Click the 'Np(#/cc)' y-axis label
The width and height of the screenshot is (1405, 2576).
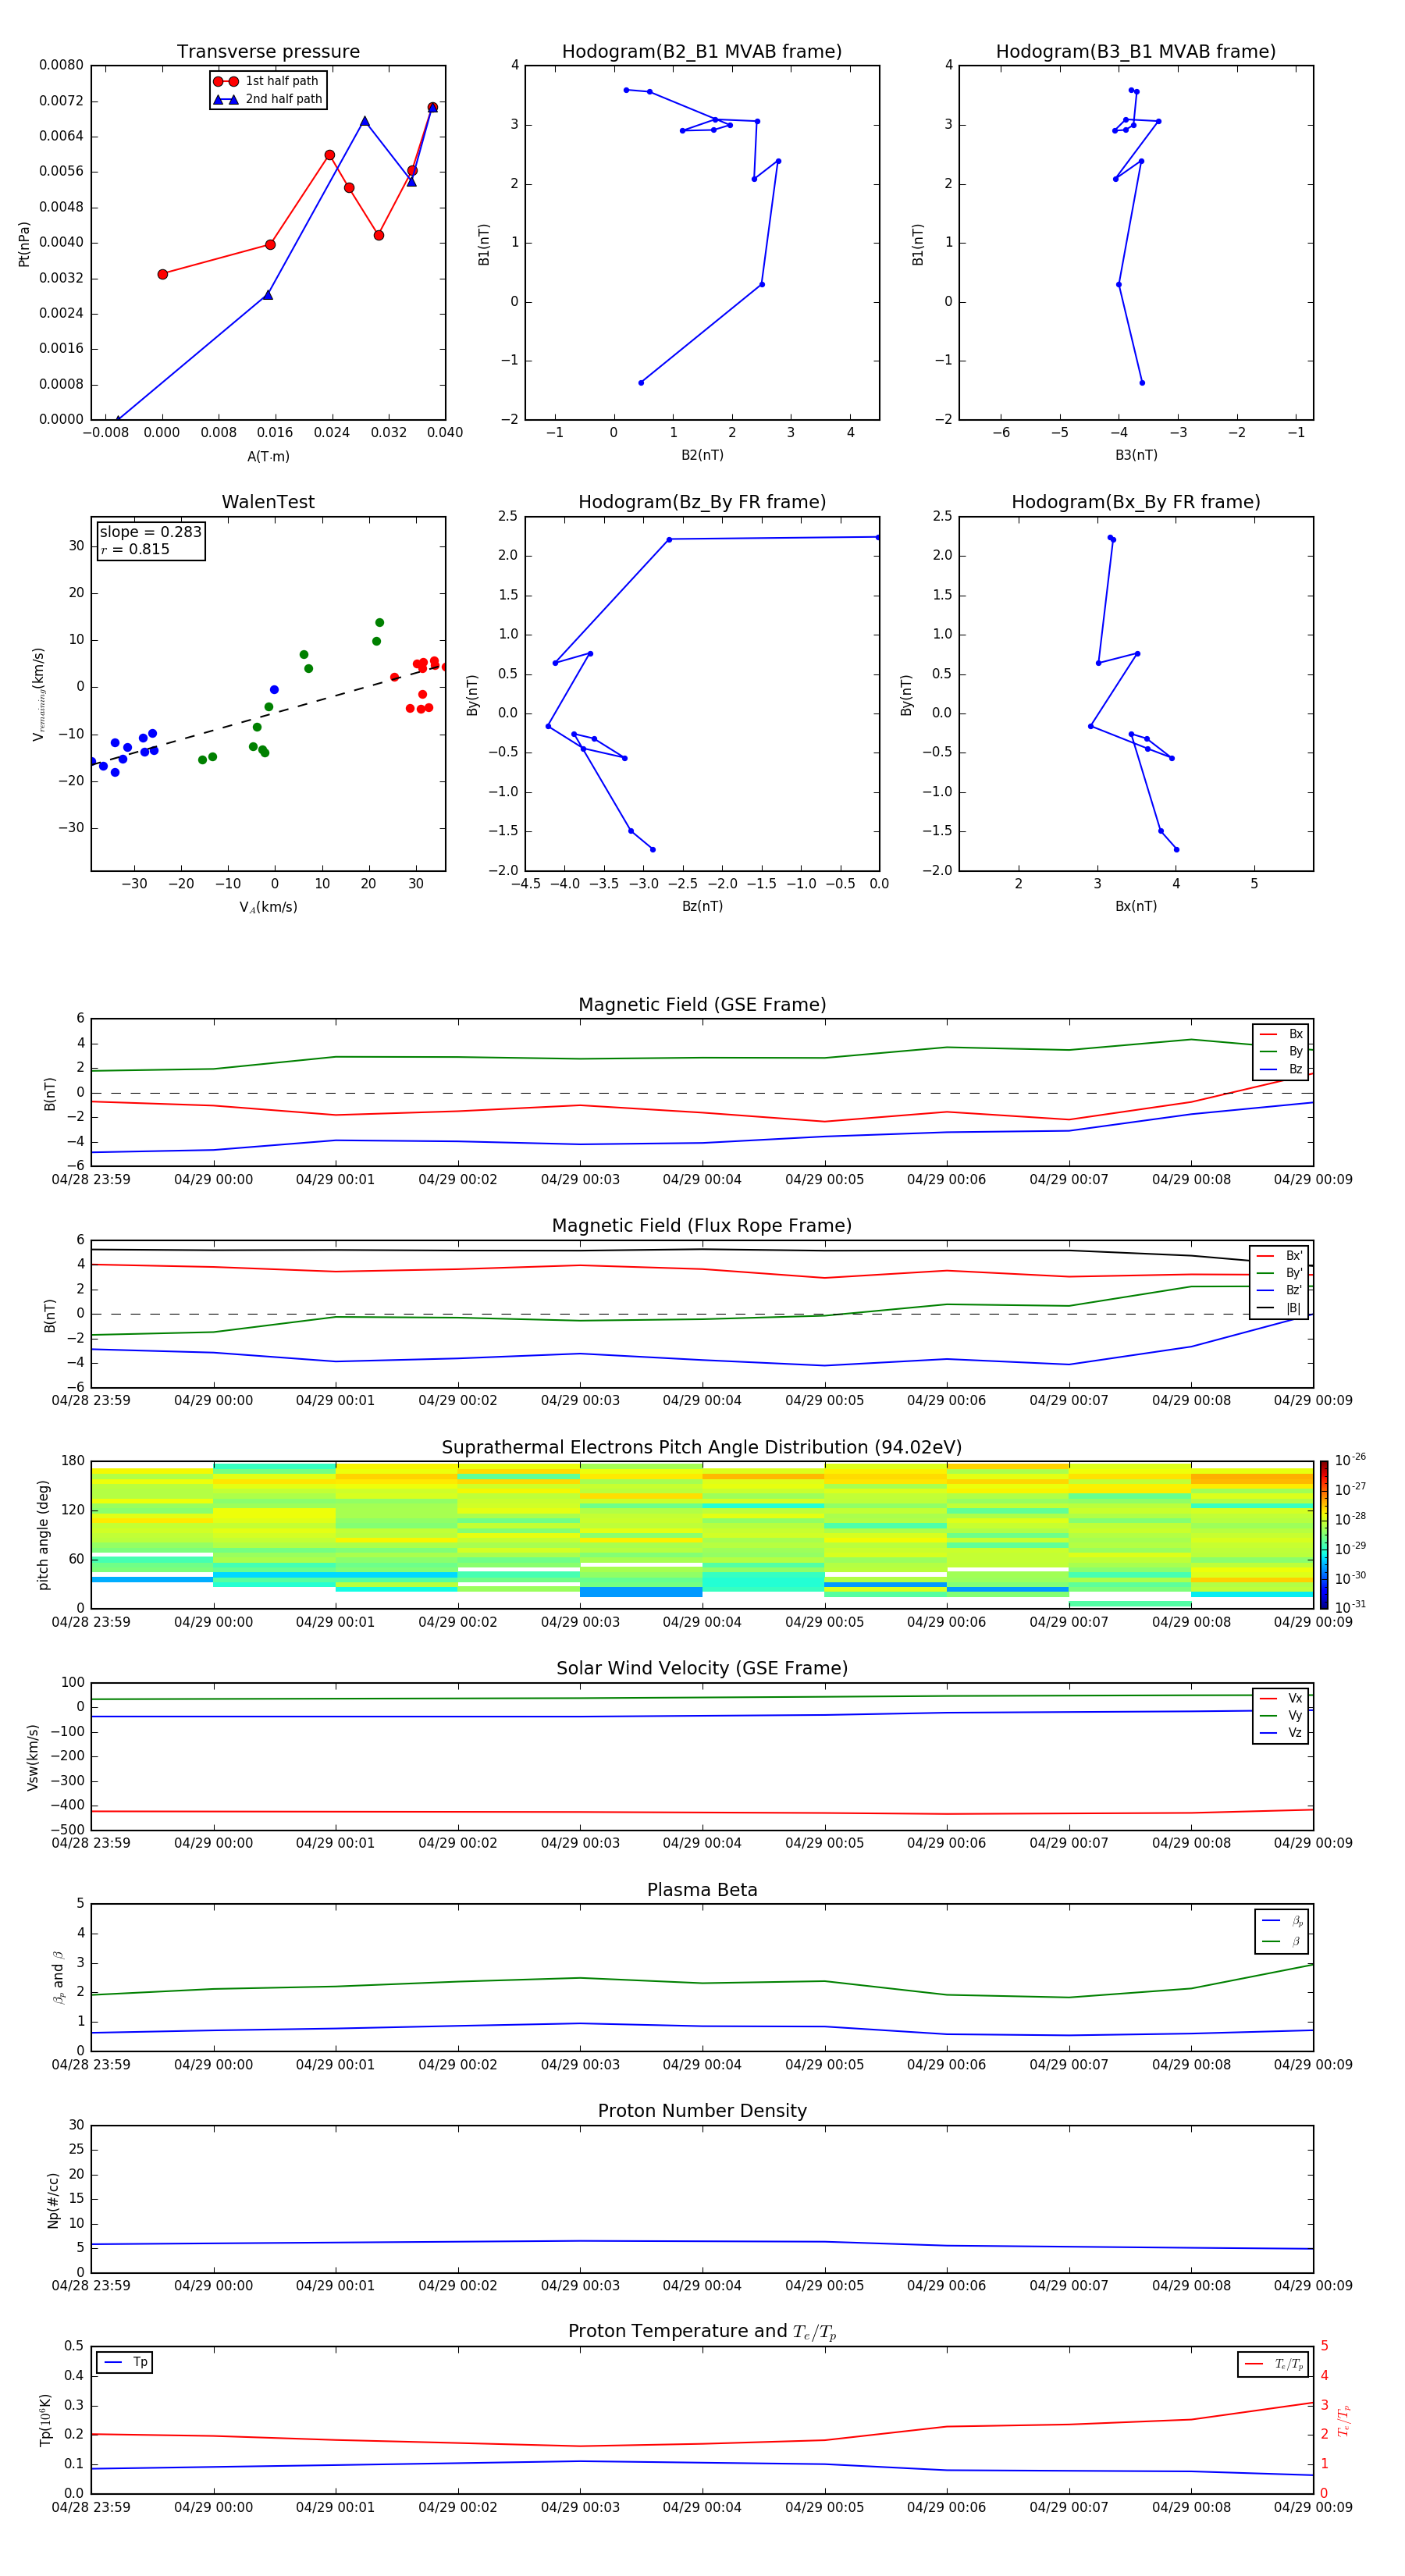point(54,2200)
